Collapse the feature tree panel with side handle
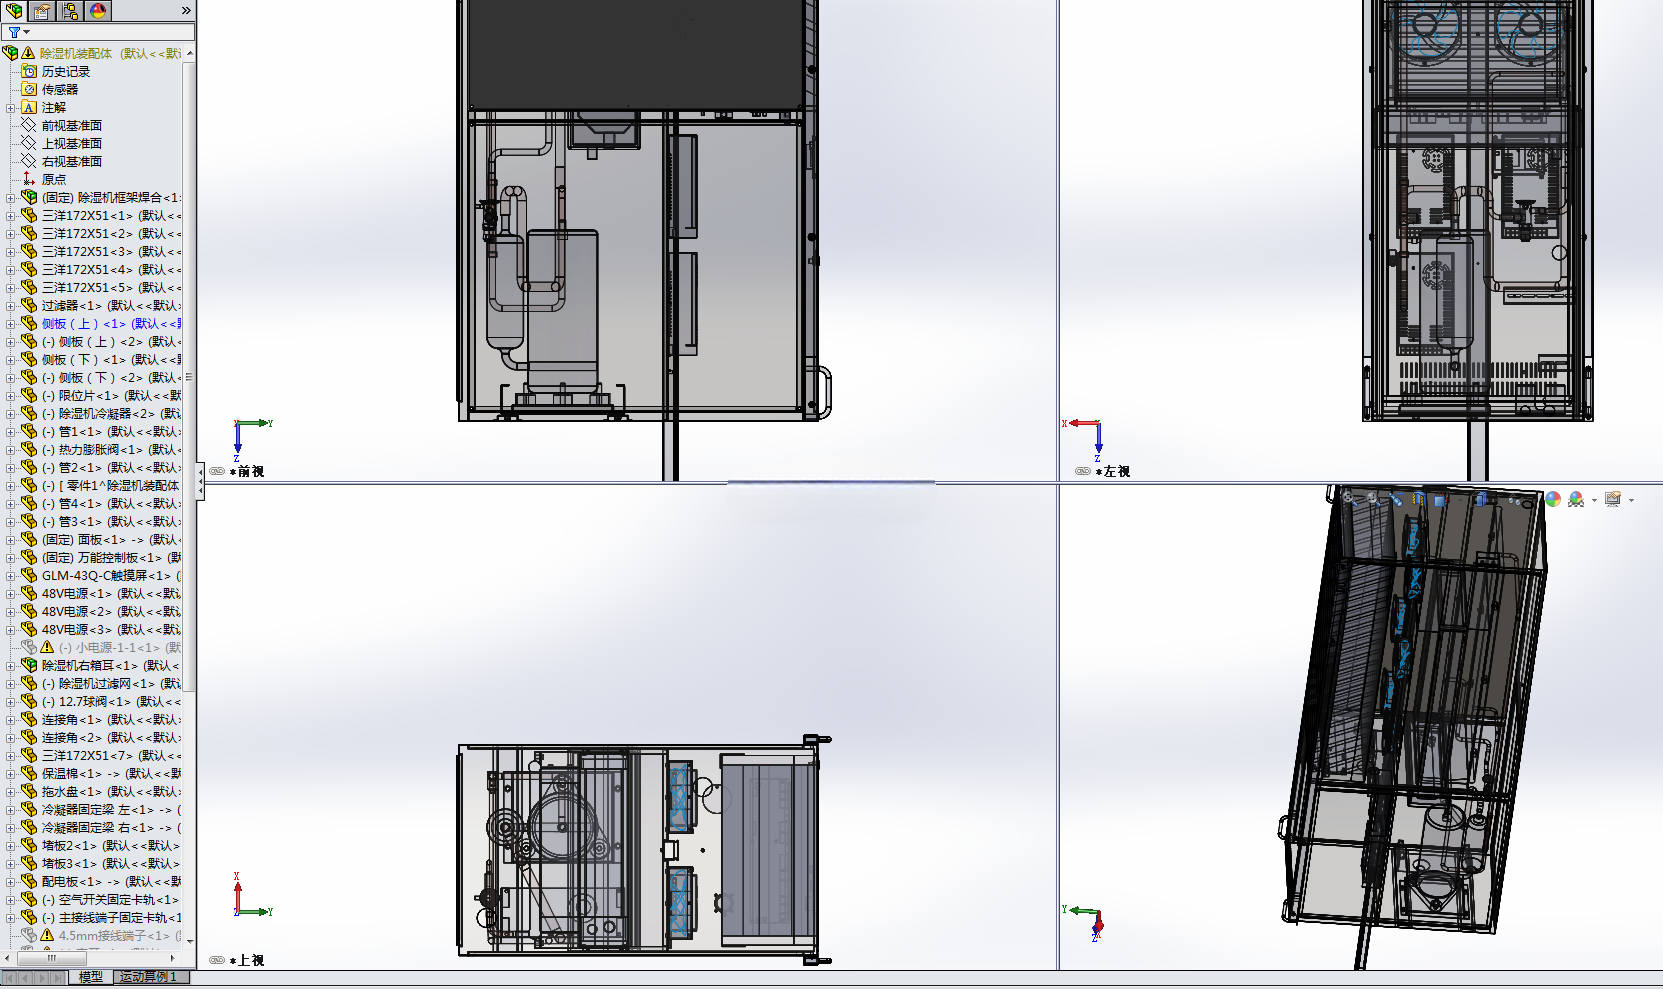Screen dimensions: 1663x989 (x=200, y=482)
